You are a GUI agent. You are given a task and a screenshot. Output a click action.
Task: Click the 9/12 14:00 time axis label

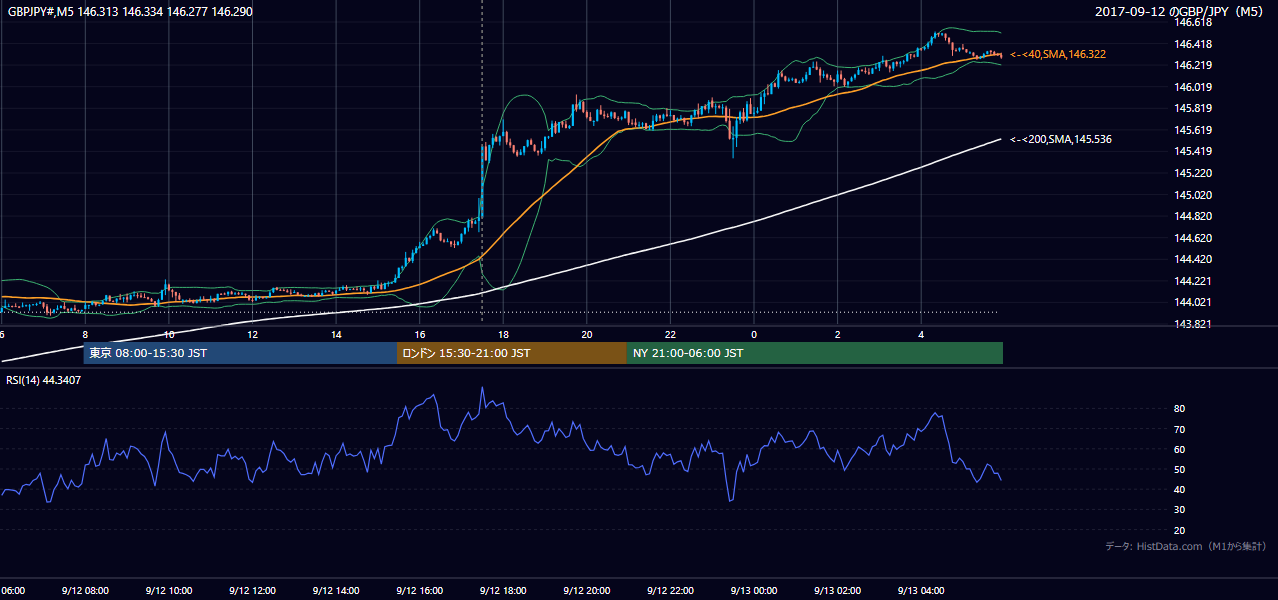pyautogui.click(x=336, y=591)
